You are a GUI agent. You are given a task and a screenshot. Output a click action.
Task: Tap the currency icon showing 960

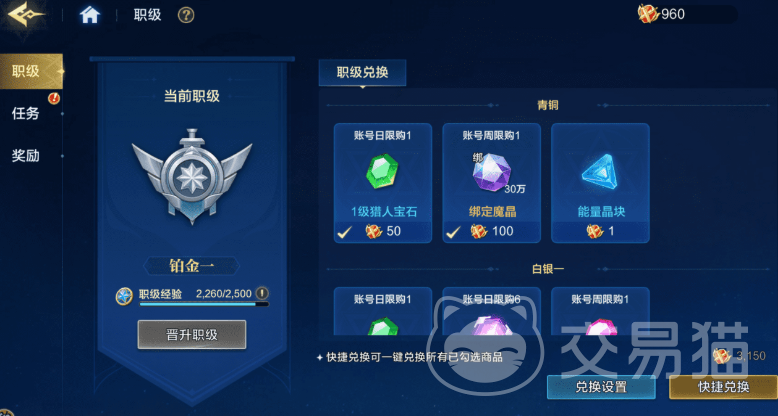click(x=648, y=14)
